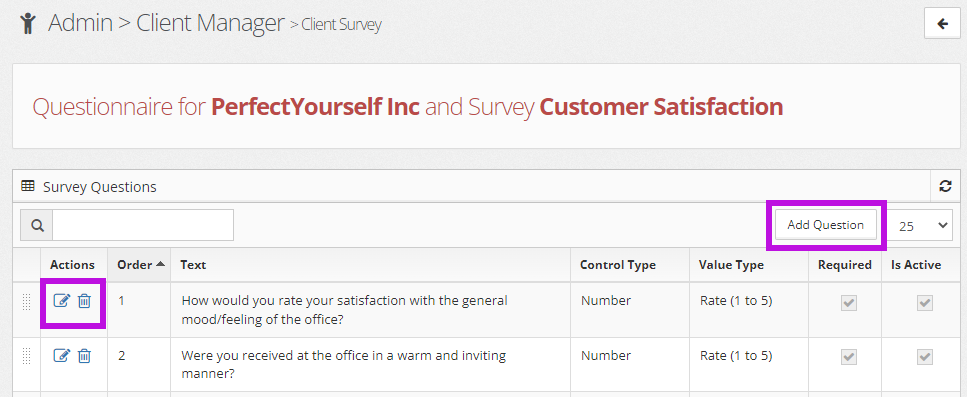967x397 pixels.
Task: Toggle Required checkbox for question 2
Action: tap(849, 357)
